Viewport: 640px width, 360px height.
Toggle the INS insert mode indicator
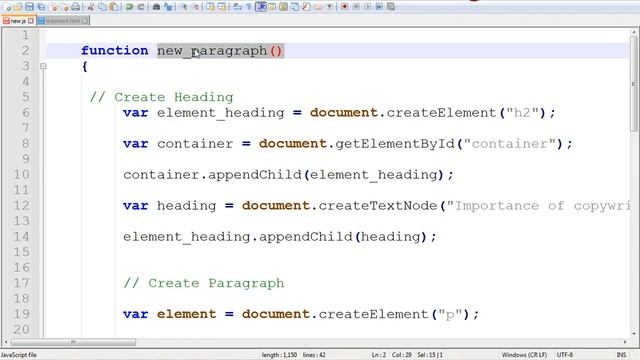[x=621, y=355]
